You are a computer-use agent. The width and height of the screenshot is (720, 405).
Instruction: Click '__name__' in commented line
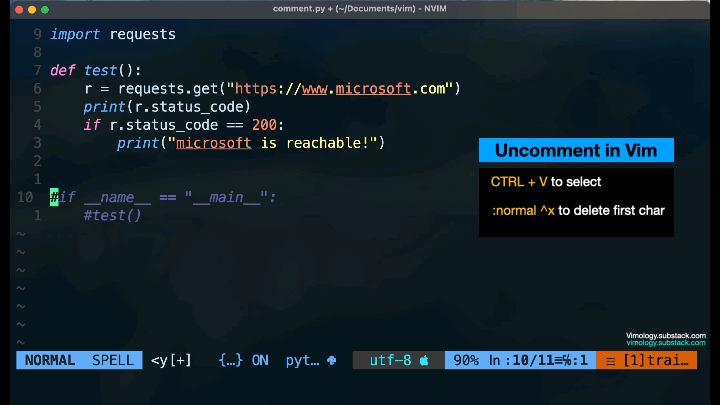point(117,198)
